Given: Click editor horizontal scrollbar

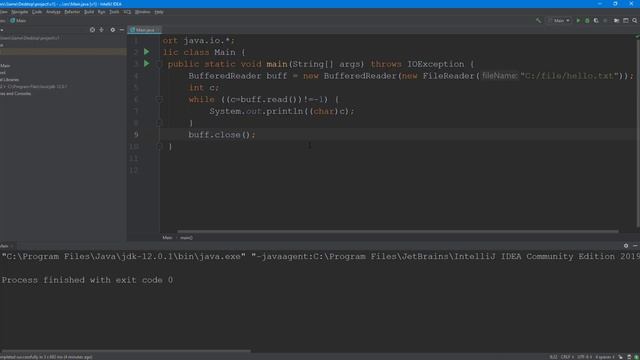Looking at the screenshot, I should click(398, 231).
